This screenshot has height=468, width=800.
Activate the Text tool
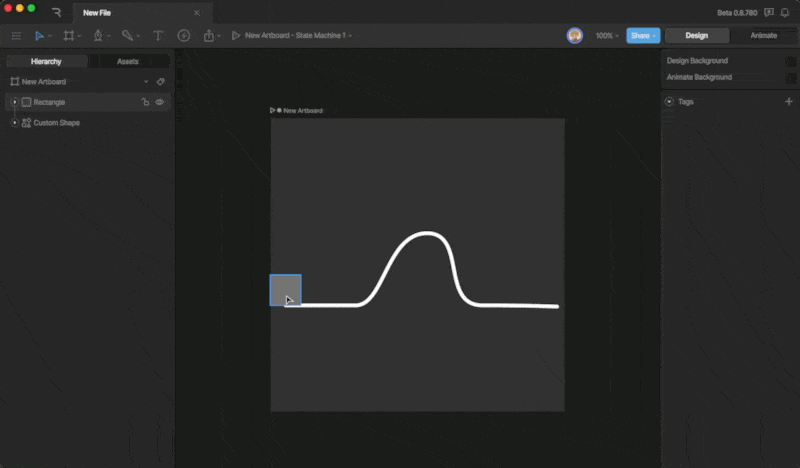pos(158,35)
